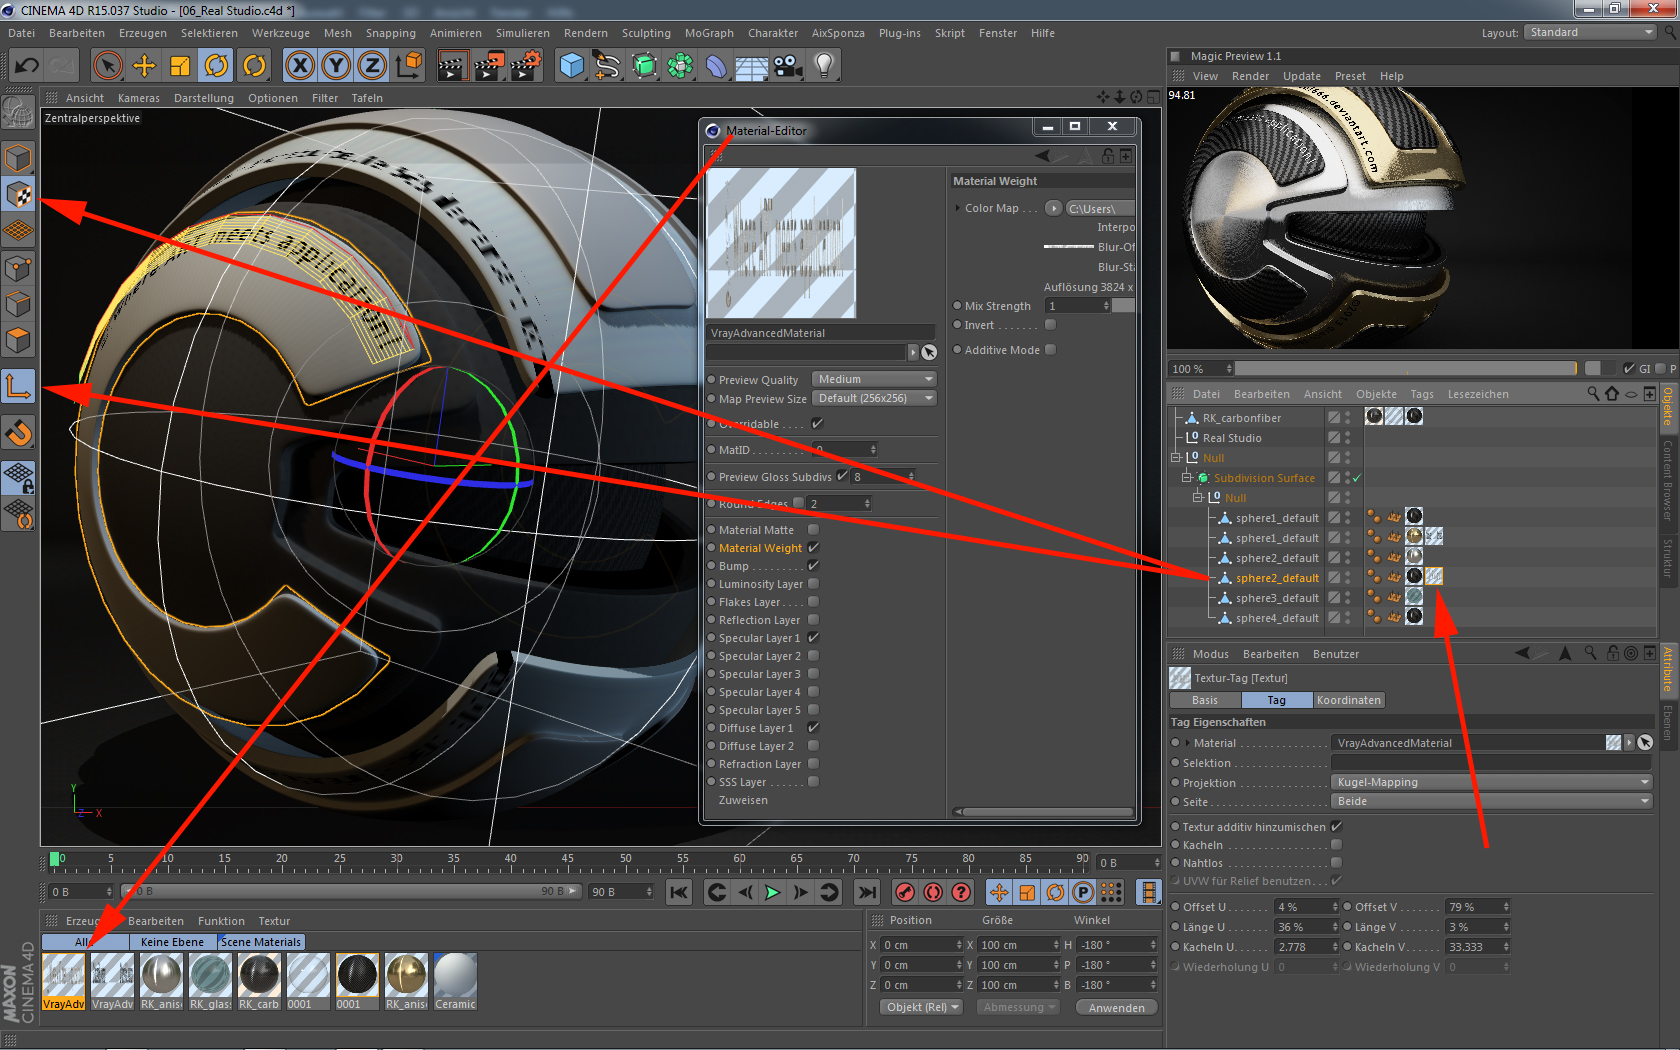
Task: Click the camera object icon
Action: 787,66
